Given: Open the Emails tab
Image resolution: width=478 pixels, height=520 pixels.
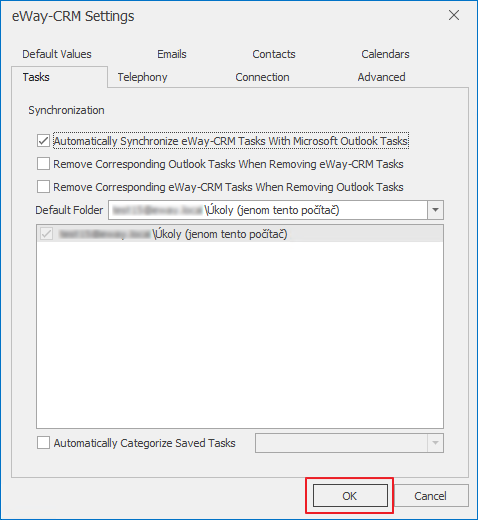Looking at the screenshot, I should [172, 54].
